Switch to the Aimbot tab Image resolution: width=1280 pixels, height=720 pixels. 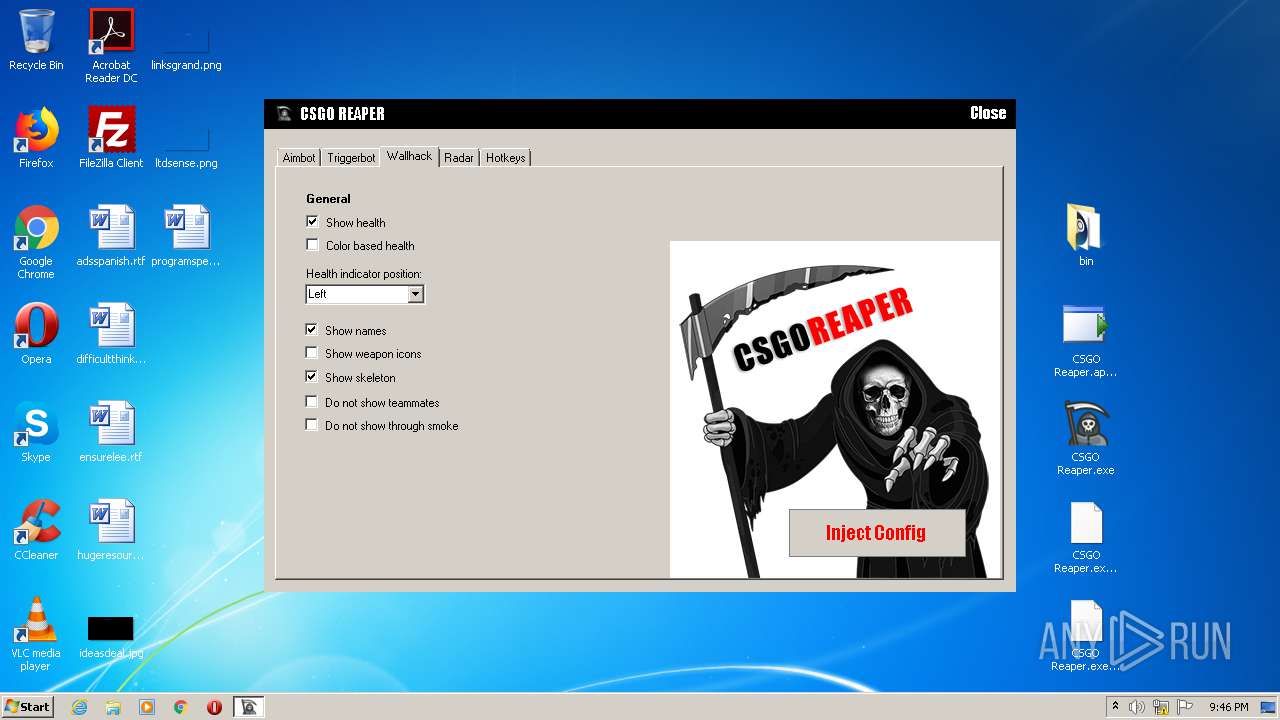299,158
